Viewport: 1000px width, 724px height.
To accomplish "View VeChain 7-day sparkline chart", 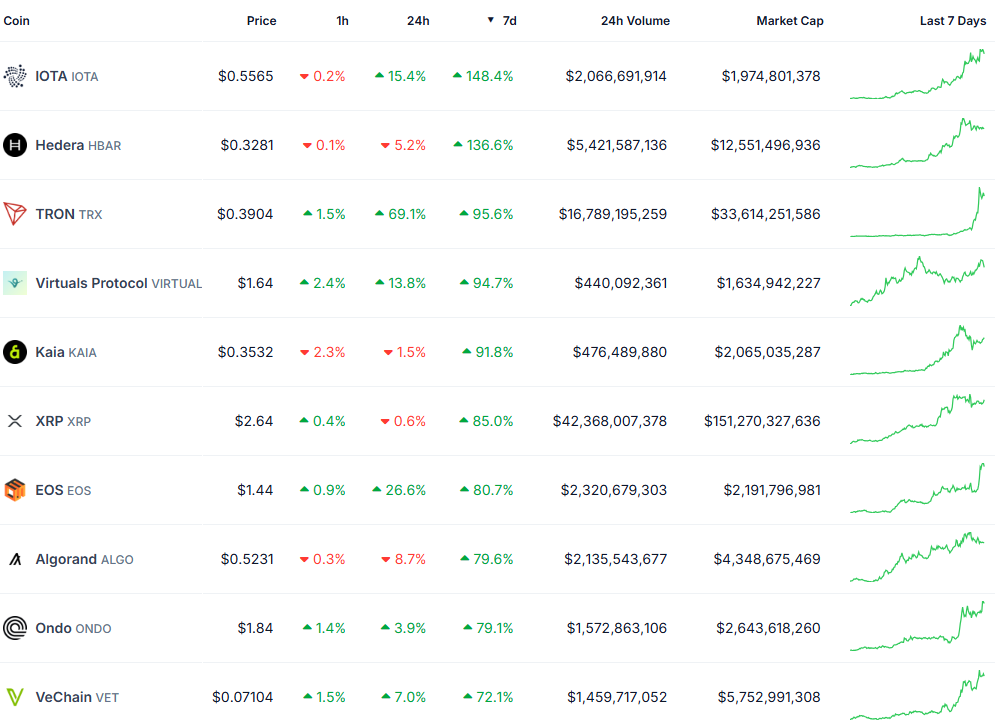I will click(918, 695).
